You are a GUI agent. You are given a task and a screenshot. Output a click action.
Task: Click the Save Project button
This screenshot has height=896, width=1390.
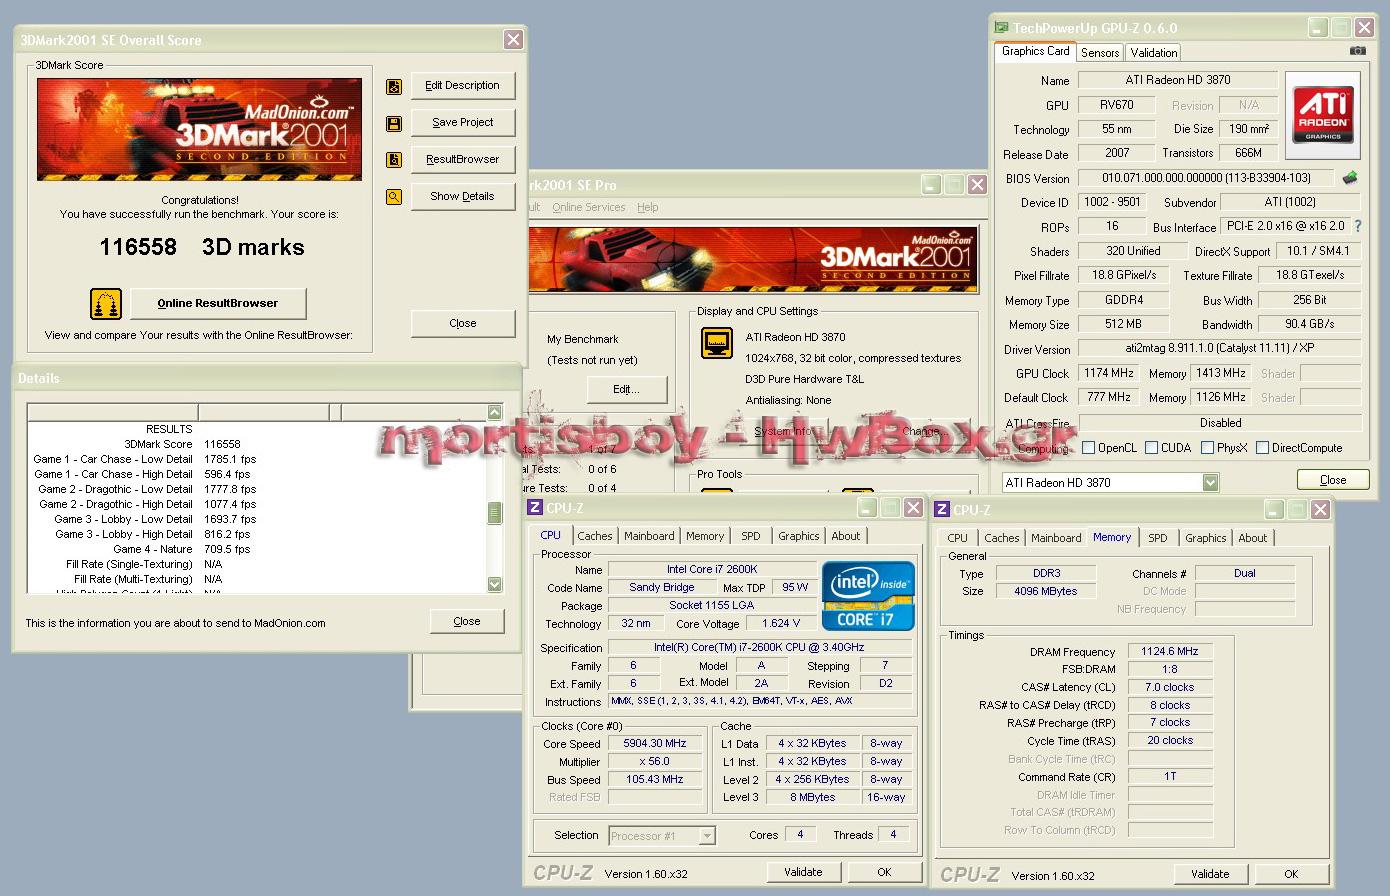(x=462, y=123)
